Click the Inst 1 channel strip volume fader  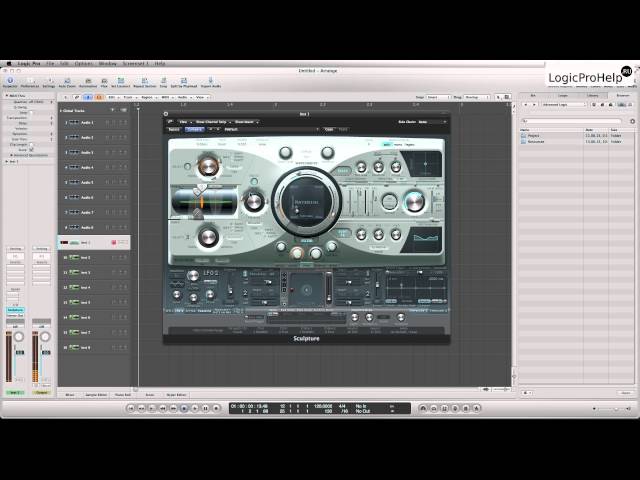coord(20,352)
